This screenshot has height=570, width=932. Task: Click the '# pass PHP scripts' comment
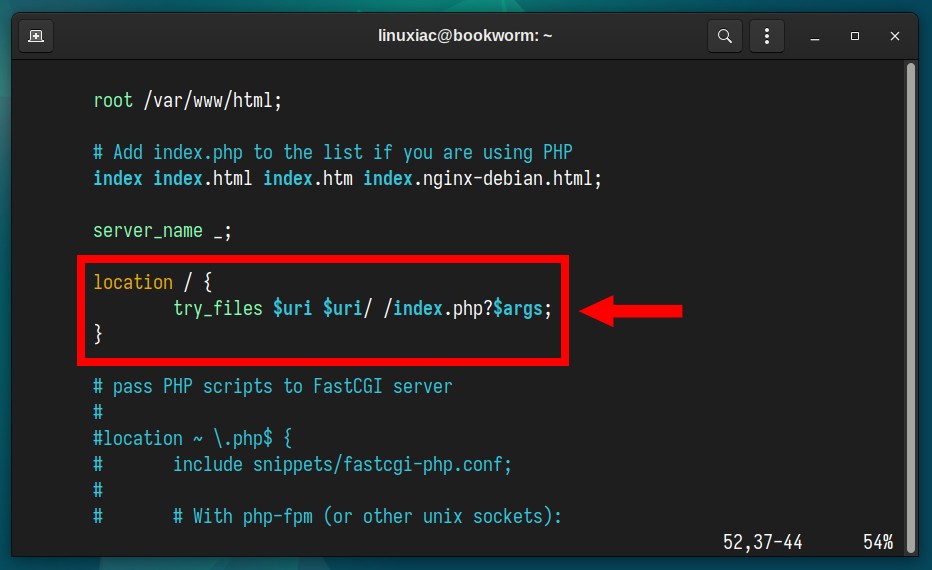point(272,386)
